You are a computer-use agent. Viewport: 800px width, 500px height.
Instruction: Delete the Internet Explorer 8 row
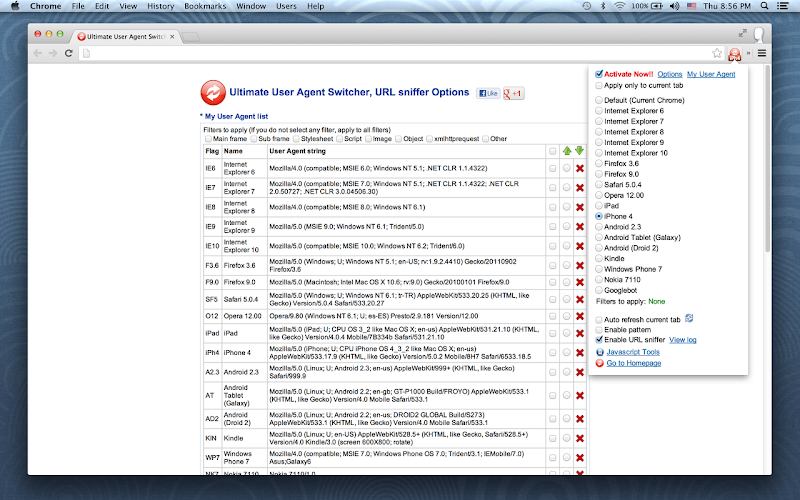(580, 207)
